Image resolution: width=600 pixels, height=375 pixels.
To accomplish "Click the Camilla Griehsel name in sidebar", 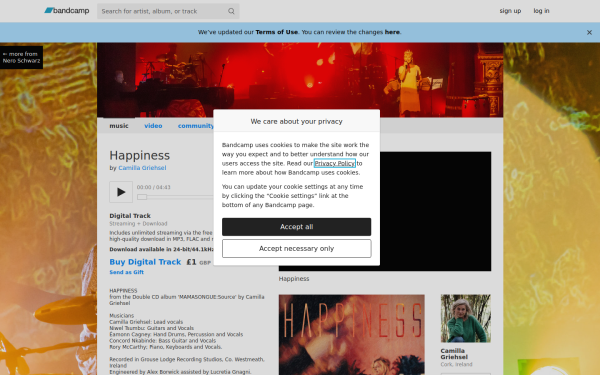I will [x=454, y=354].
